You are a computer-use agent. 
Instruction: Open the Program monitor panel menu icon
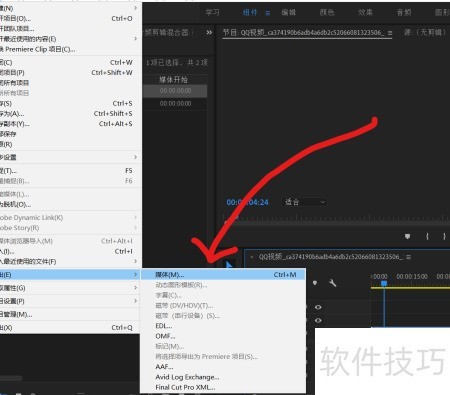[x=390, y=33]
